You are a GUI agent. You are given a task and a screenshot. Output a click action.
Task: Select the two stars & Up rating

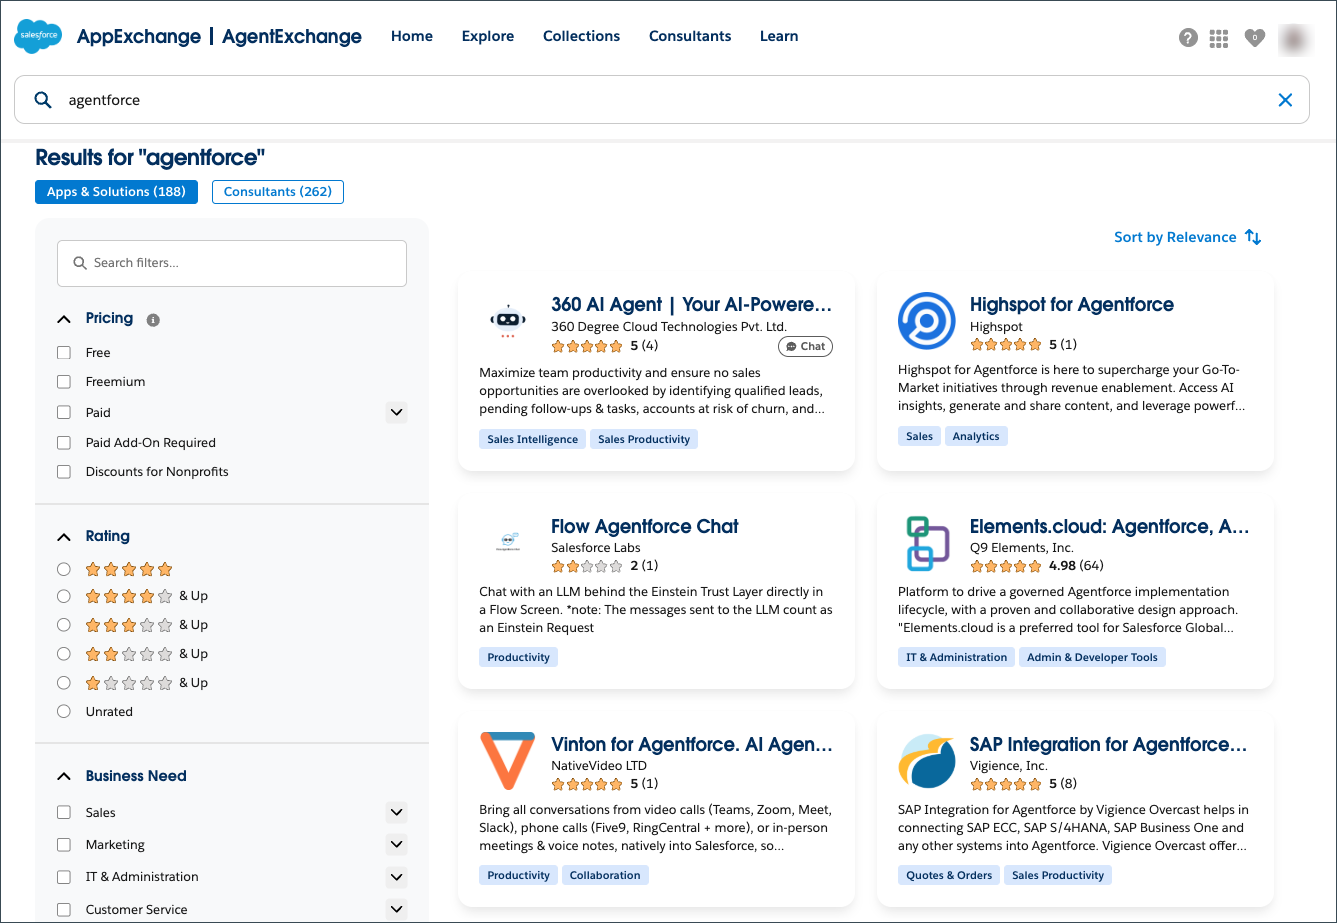(x=64, y=654)
